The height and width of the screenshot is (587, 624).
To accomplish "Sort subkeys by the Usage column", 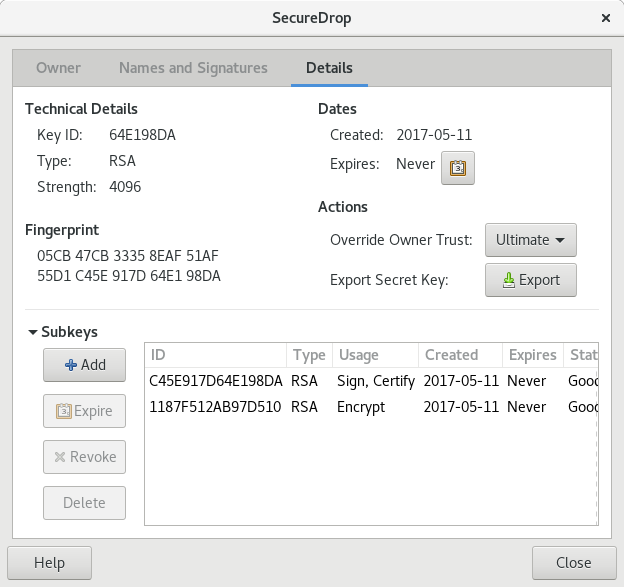I will (x=375, y=355).
